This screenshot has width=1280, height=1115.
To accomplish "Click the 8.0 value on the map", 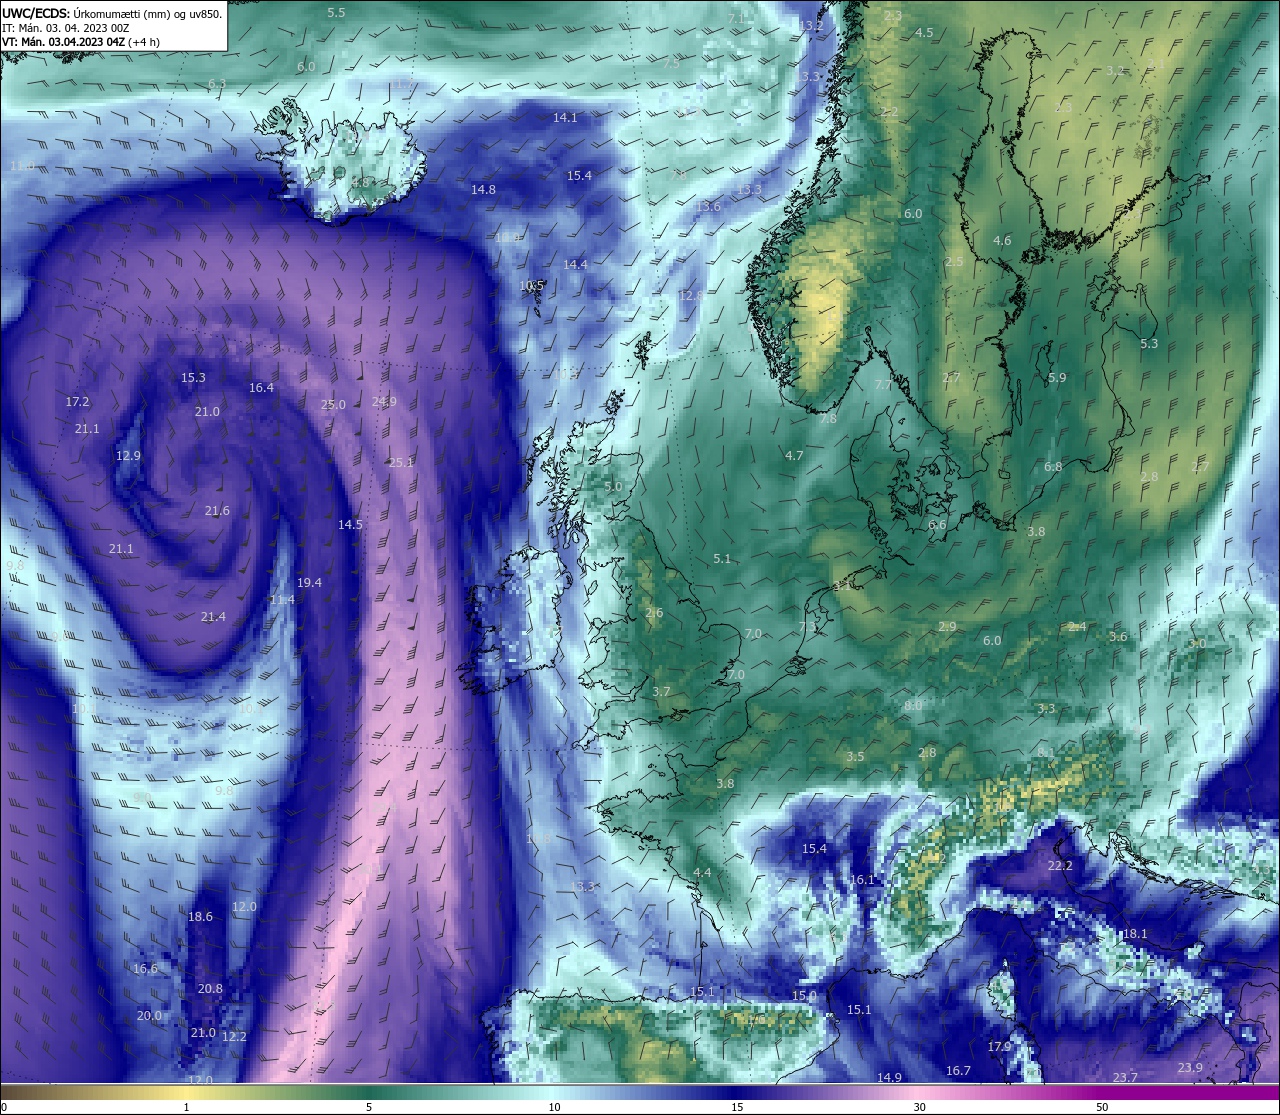I will click(x=913, y=706).
